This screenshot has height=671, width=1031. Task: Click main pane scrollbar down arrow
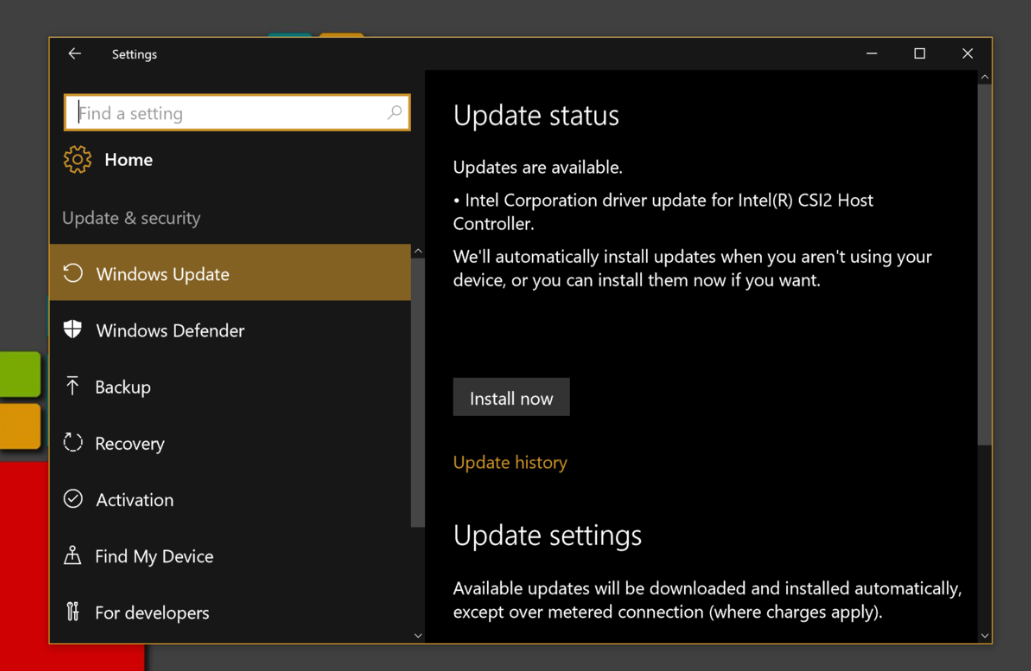pos(984,635)
